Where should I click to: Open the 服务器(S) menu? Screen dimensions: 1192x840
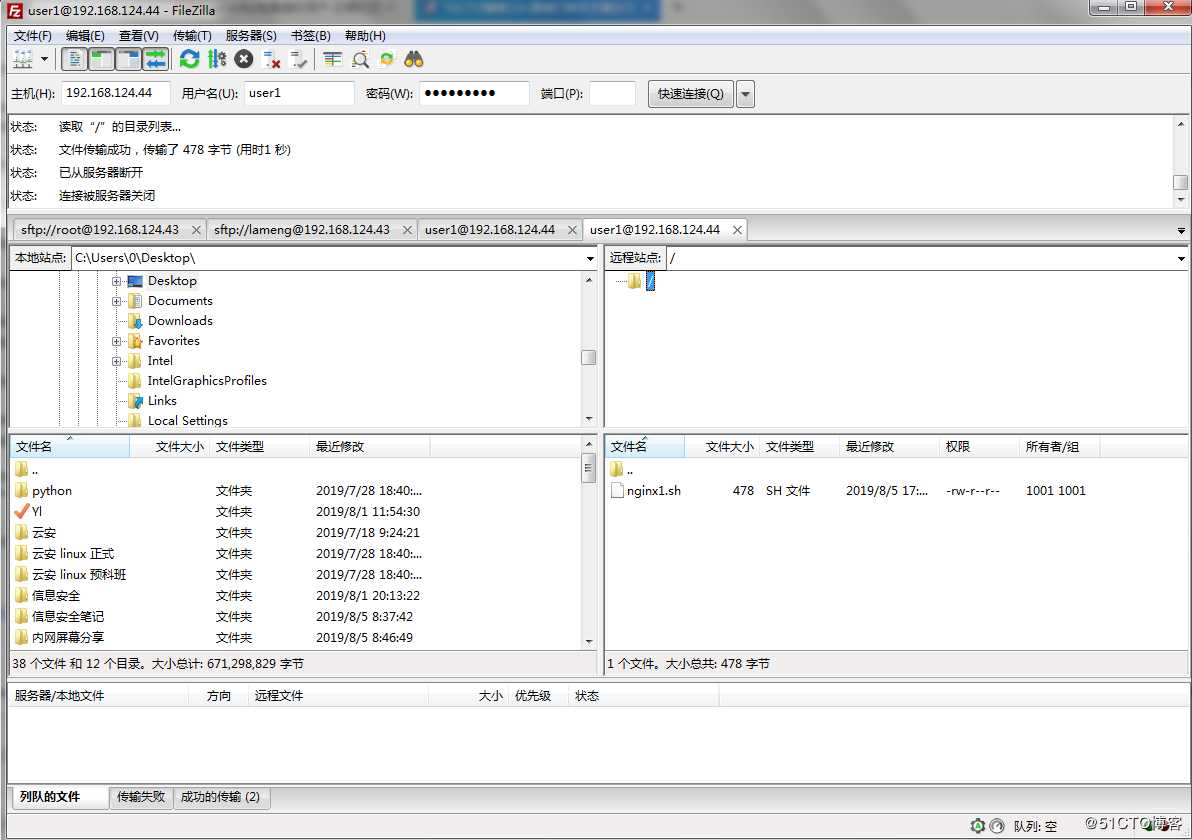click(x=251, y=36)
